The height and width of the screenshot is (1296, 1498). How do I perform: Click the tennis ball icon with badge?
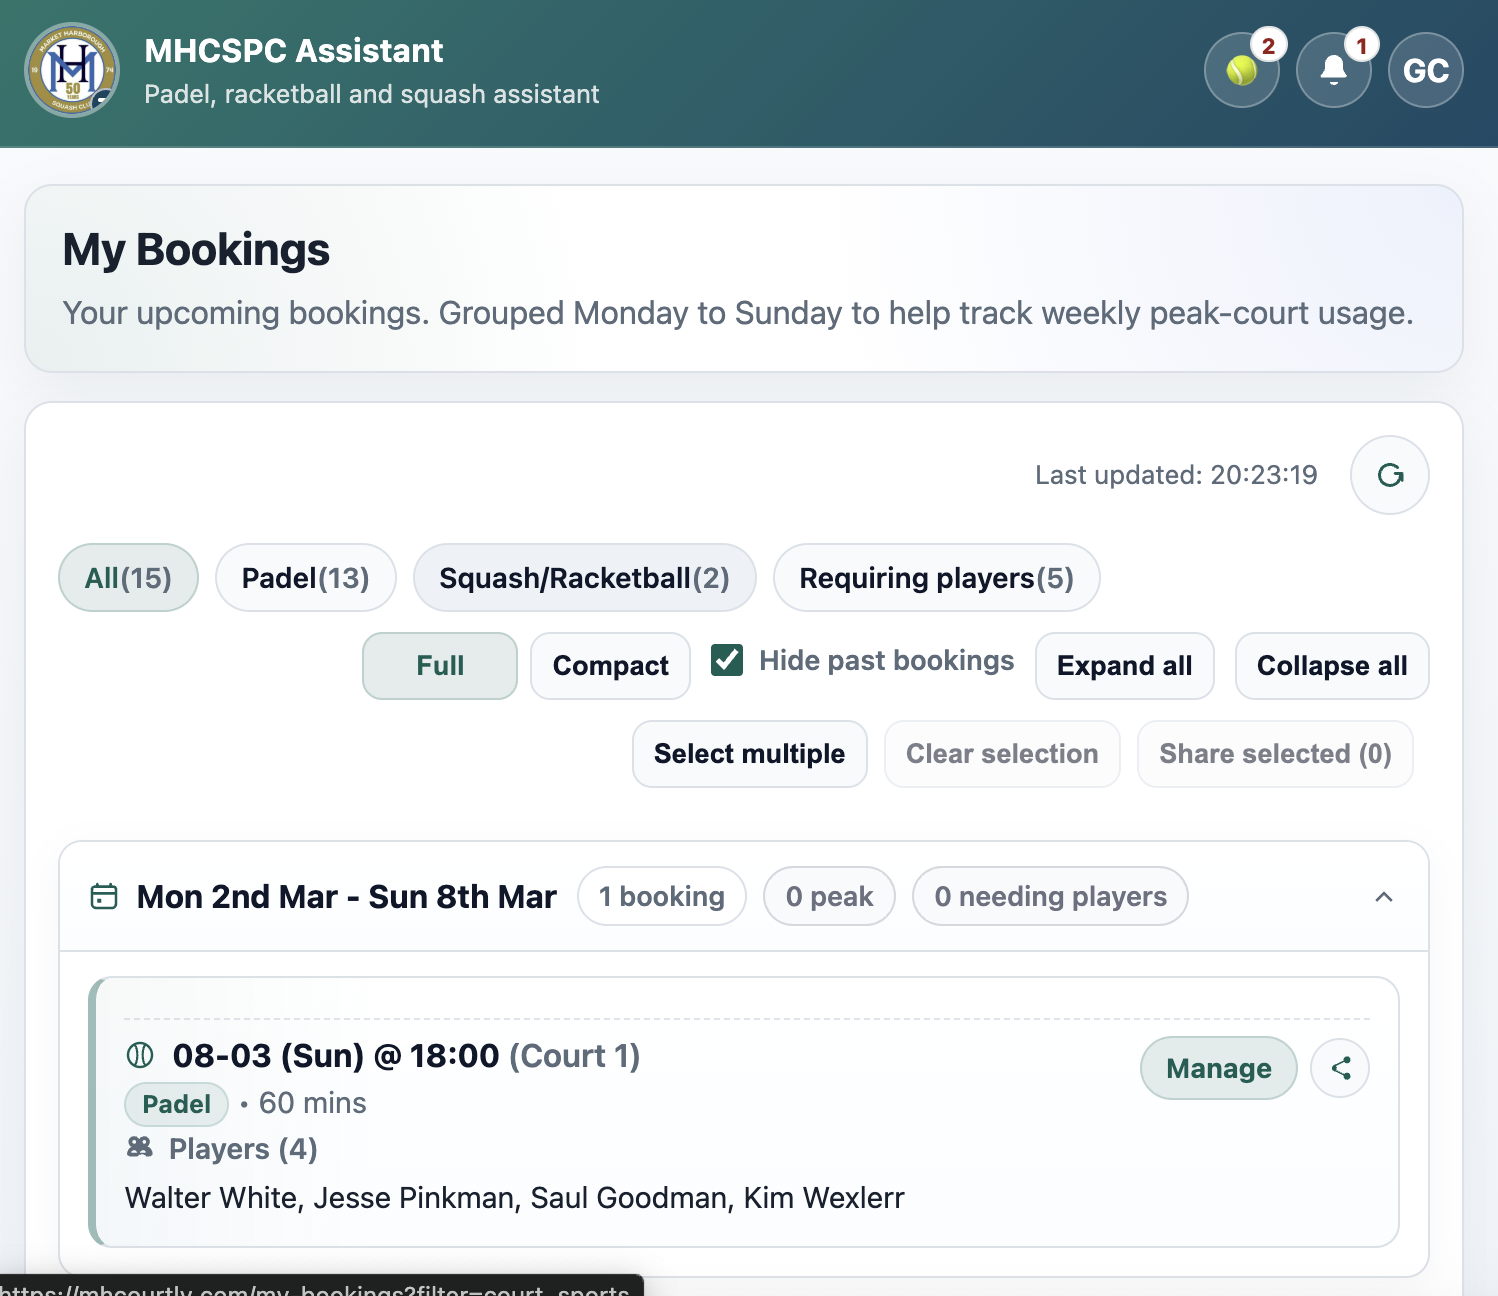pos(1241,70)
